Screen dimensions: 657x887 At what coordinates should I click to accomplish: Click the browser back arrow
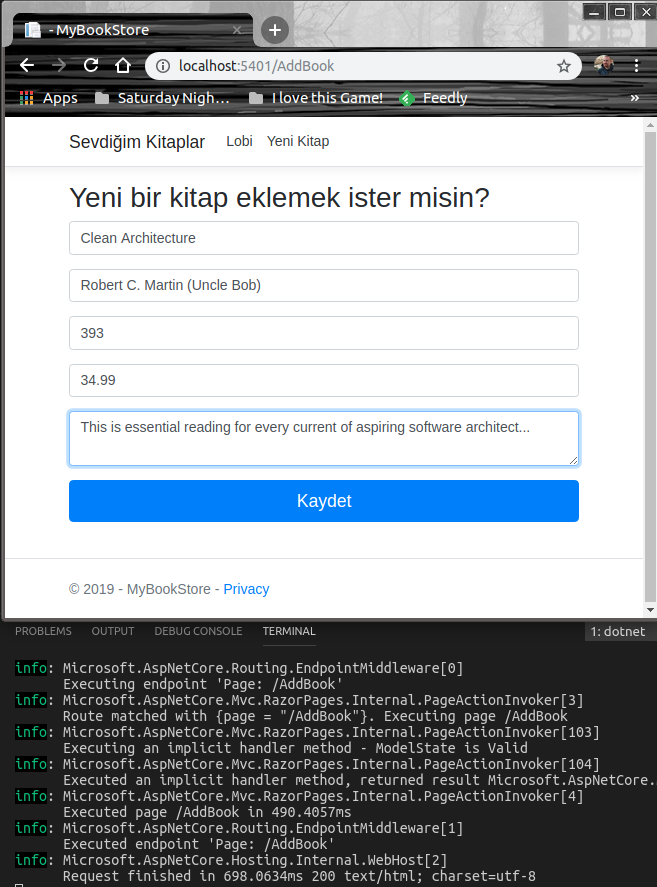tap(27, 66)
